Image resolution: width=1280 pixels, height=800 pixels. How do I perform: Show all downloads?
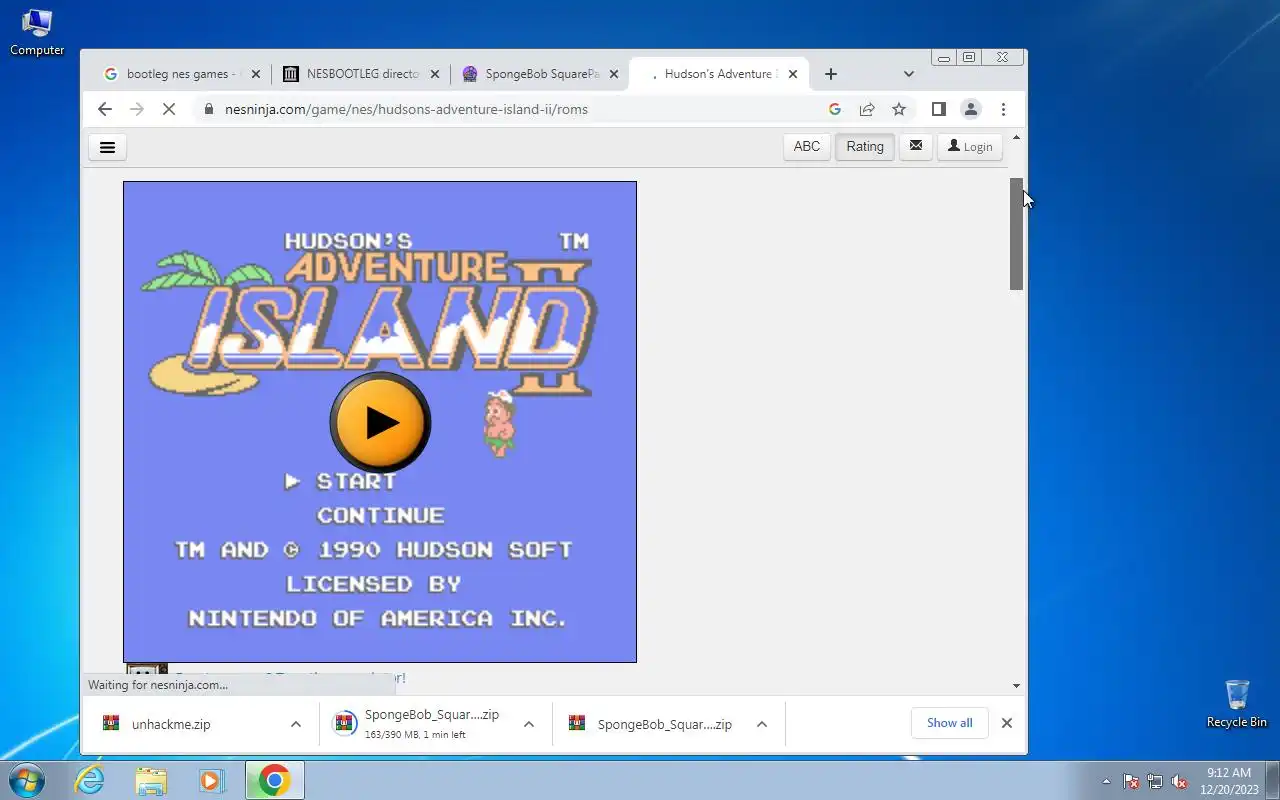pyautogui.click(x=949, y=723)
